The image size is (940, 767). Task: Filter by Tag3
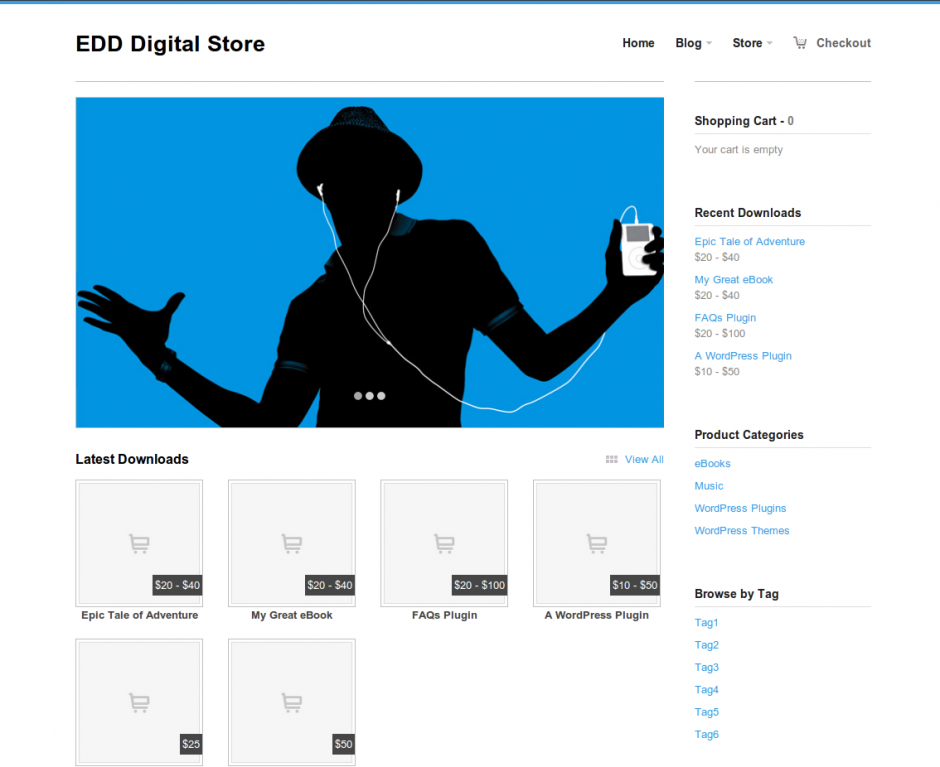click(706, 667)
